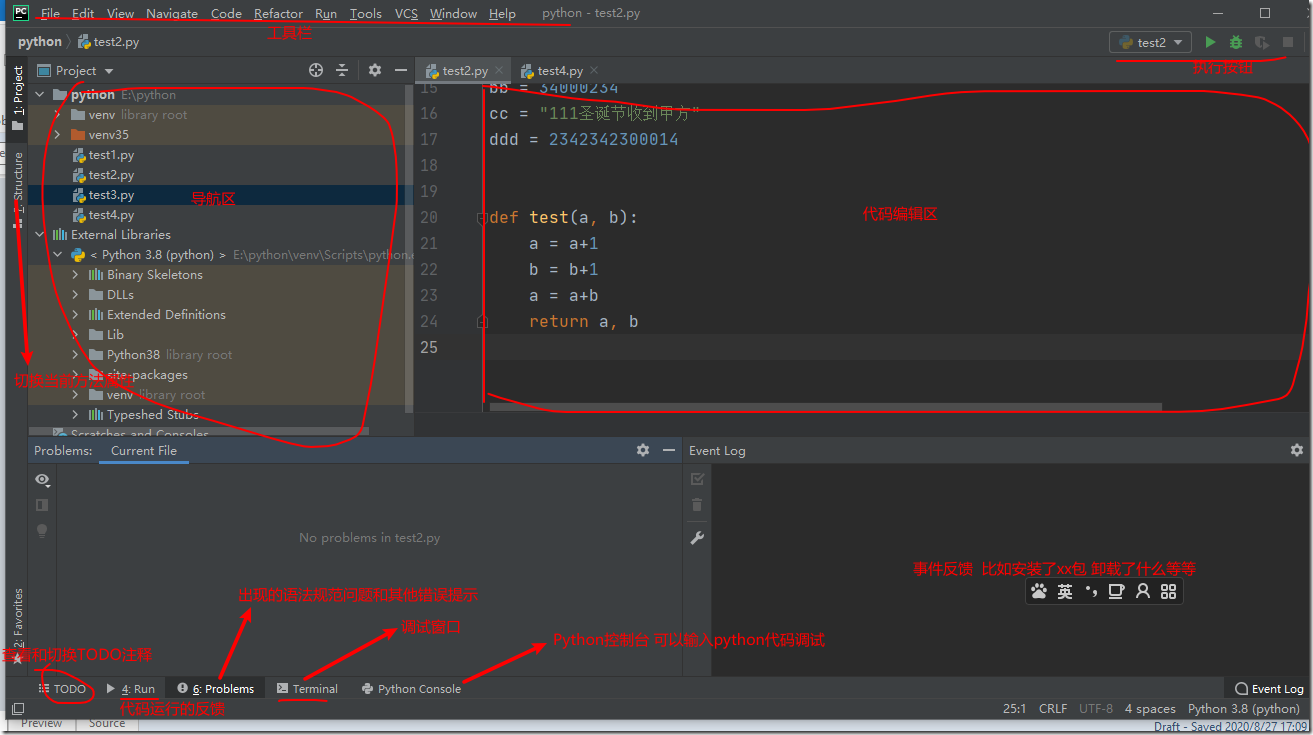Viewport: 1313px width, 735px height.
Task: Toggle the eye icon in the Problems panel
Action: [x=42, y=480]
